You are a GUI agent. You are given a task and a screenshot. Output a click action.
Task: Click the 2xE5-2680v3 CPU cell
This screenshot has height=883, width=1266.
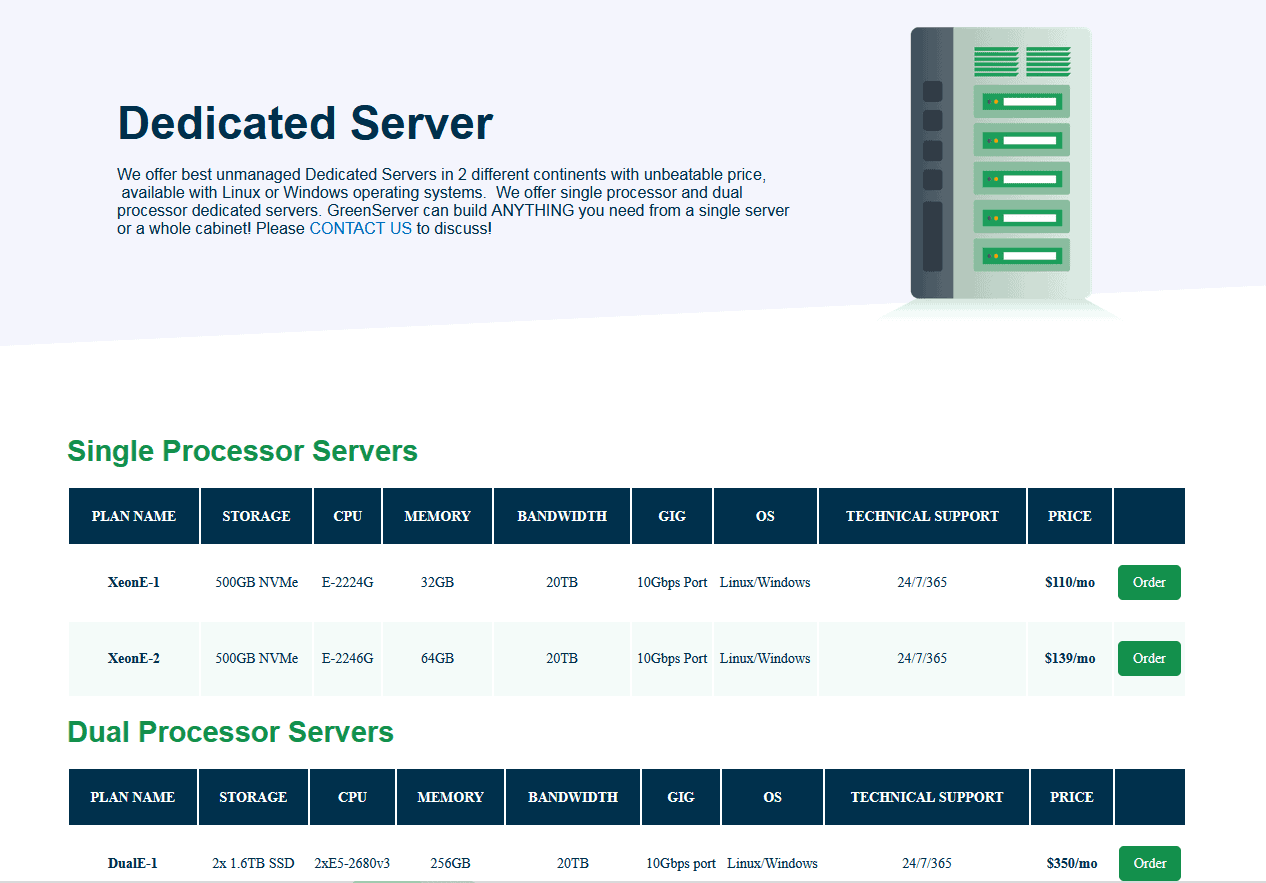coord(352,863)
